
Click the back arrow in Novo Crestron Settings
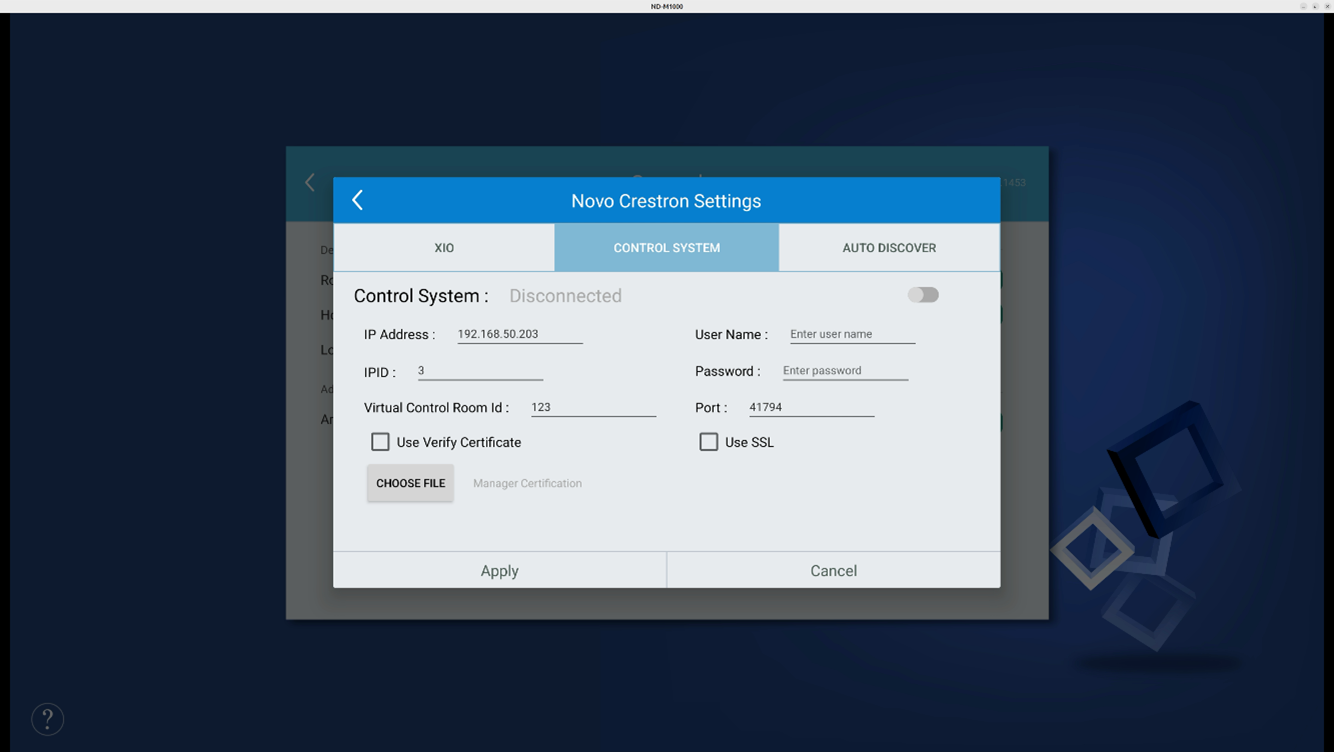click(x=358, y=200)
